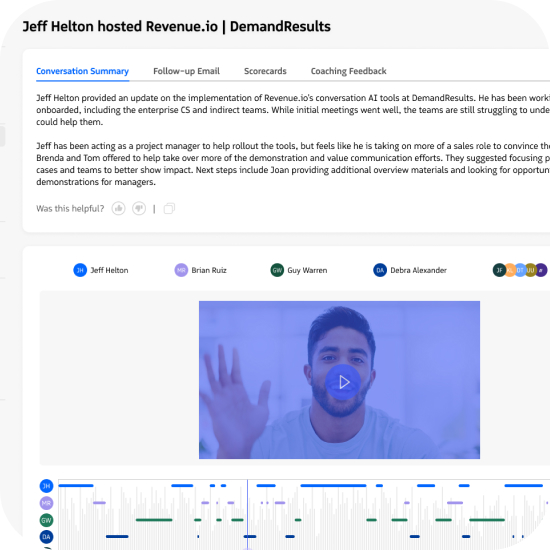Click the 'Jeff Helton' participant name
This screenshot has height=550, width=550.
[109, 270]
